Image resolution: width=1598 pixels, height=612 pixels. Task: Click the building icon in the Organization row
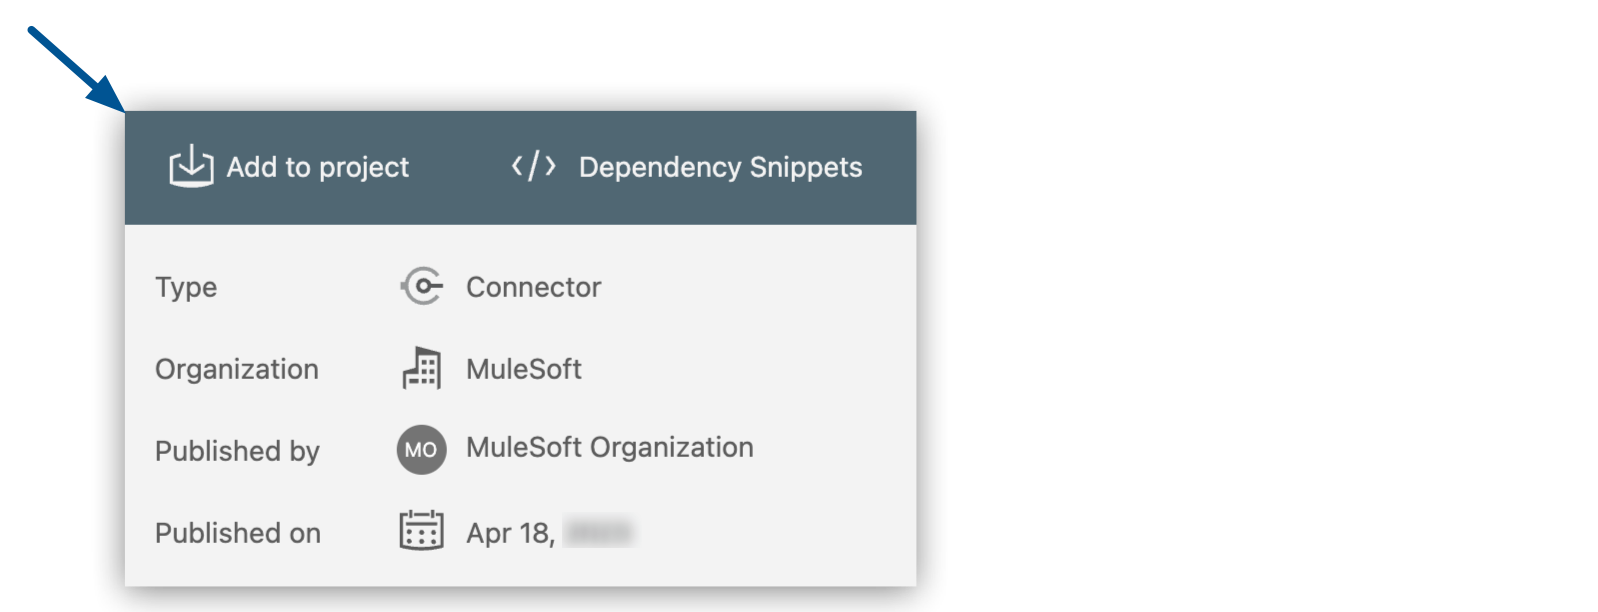[423, 368]
